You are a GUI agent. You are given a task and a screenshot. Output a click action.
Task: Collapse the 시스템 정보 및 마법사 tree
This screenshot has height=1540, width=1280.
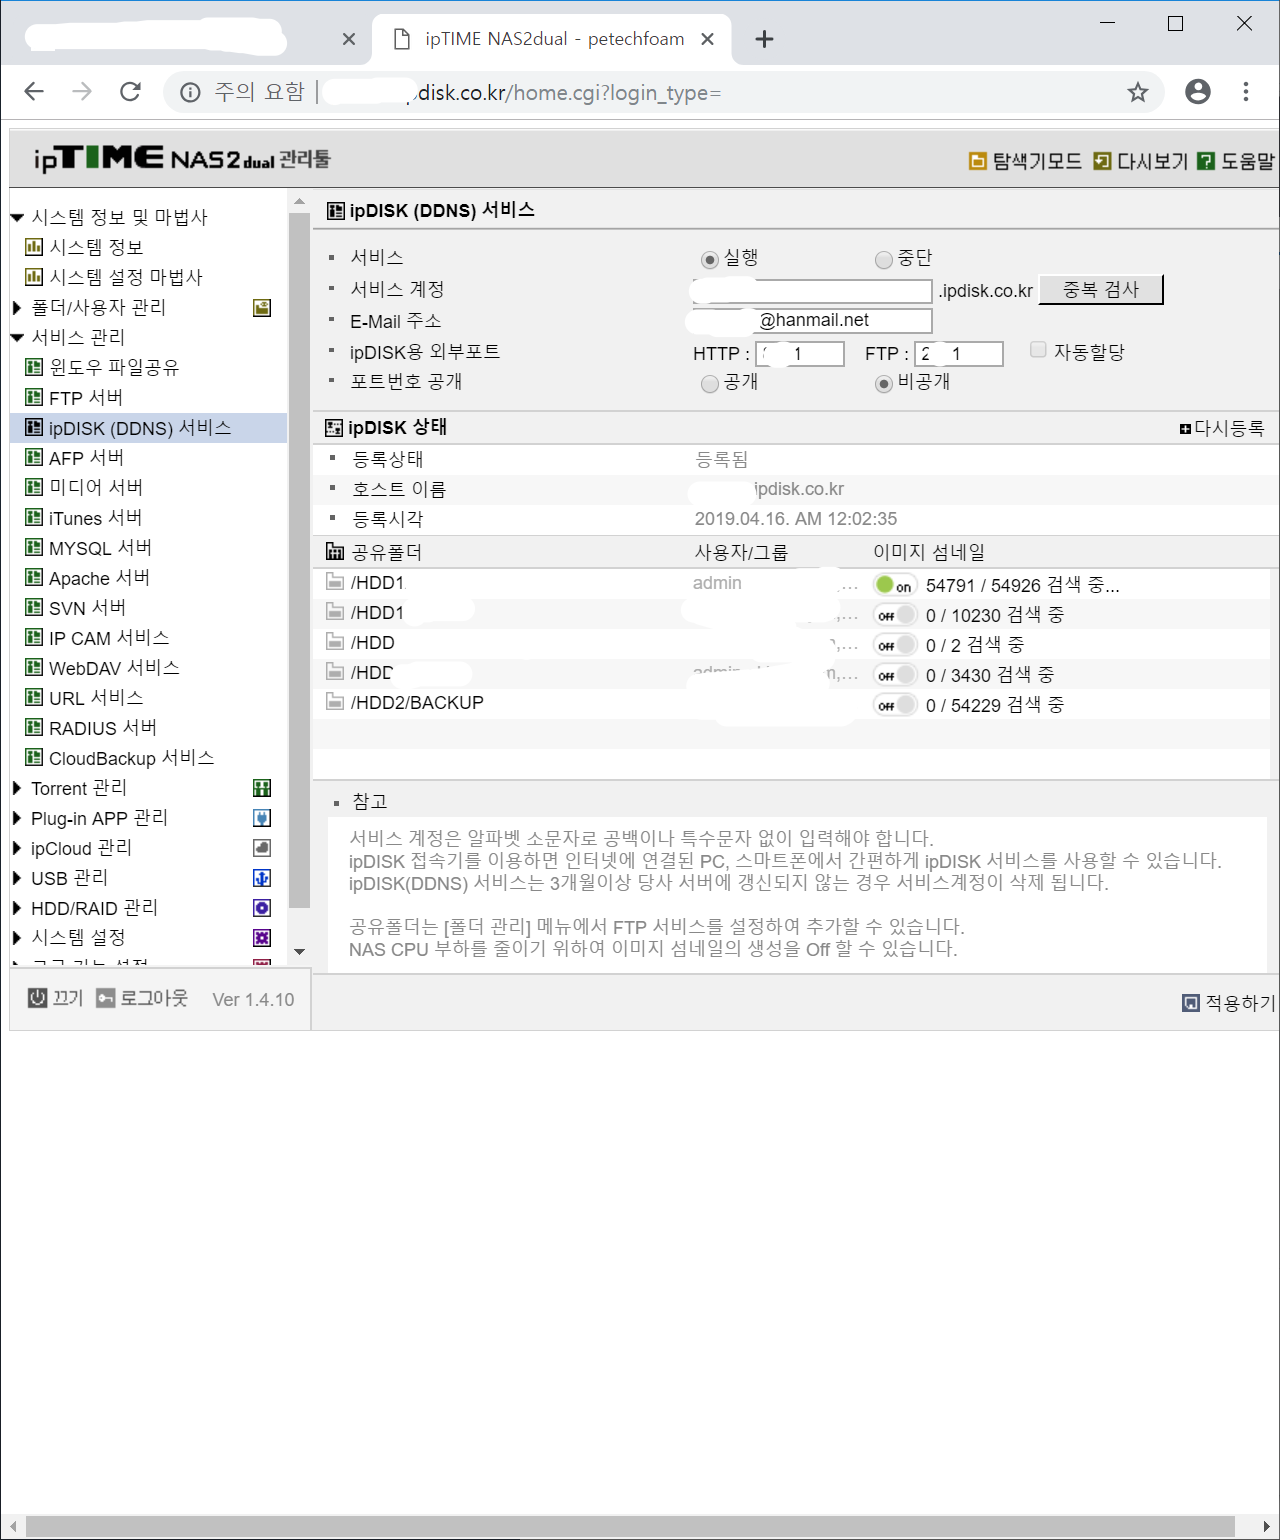(17, 217)
